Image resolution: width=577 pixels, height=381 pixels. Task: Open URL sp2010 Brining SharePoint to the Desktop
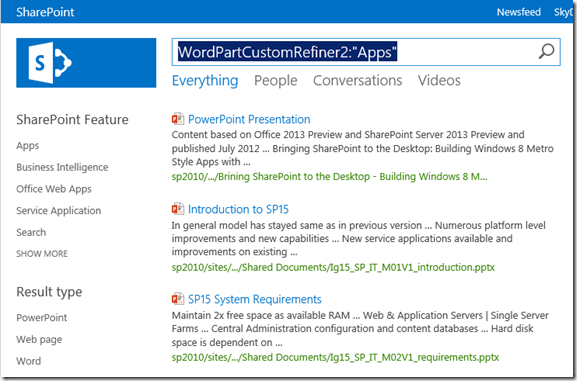[x=329, y=177]
